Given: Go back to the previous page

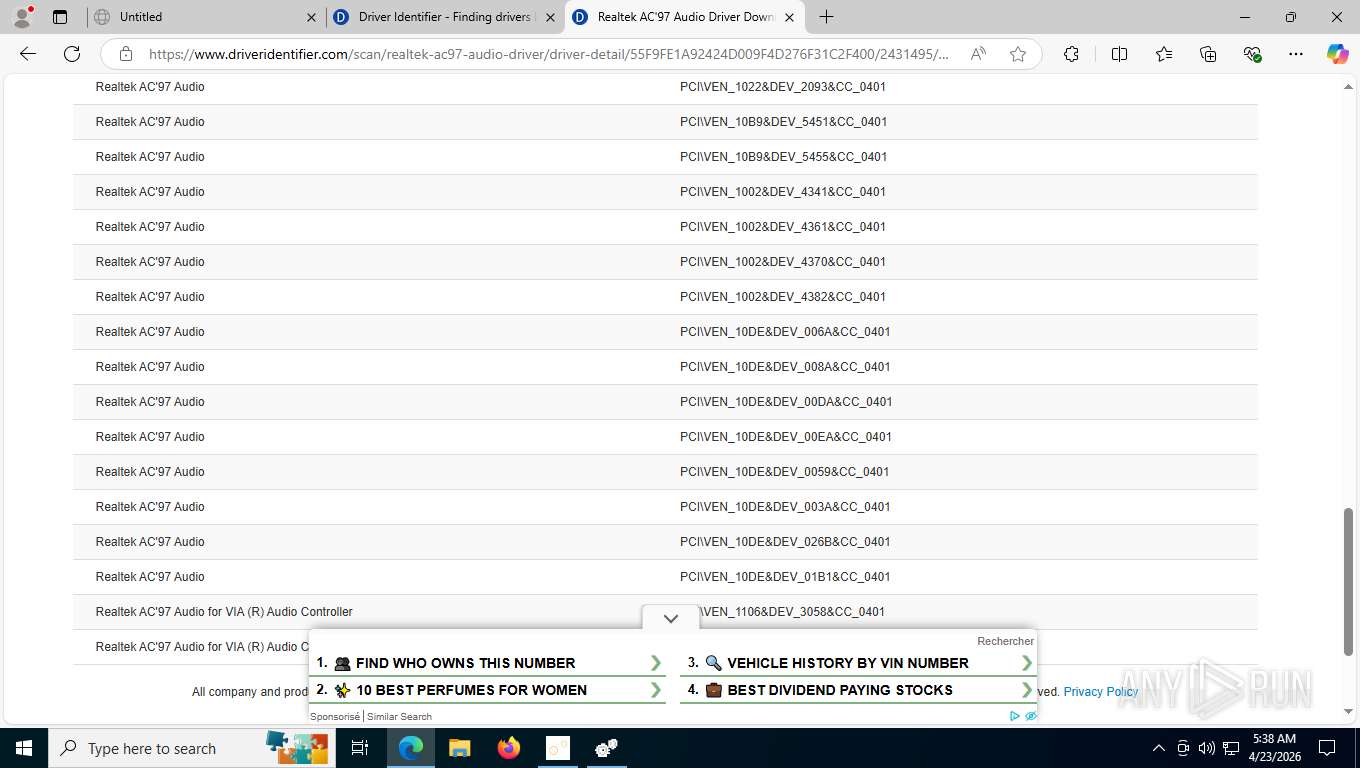Looking at the screenshot, I should click(28, 54).
